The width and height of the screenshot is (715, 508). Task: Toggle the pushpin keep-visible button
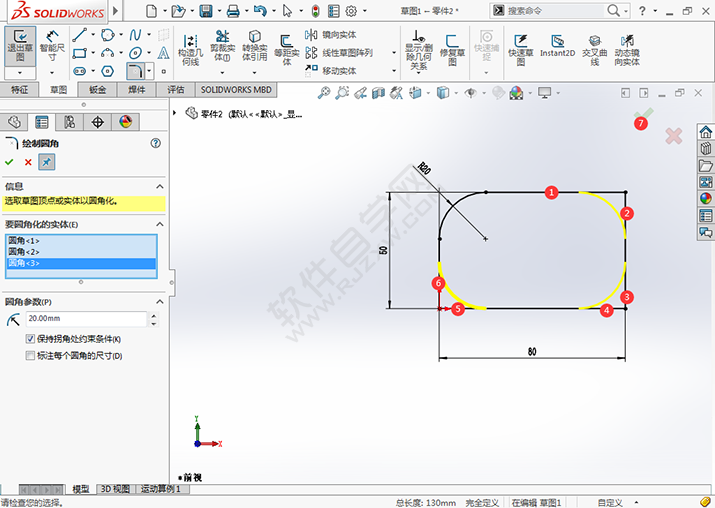click(x=47, y=162)
